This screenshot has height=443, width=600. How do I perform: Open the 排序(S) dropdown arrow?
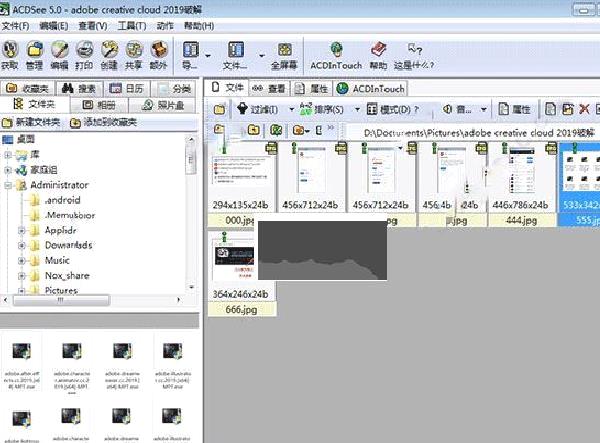[x=357, y=109]
